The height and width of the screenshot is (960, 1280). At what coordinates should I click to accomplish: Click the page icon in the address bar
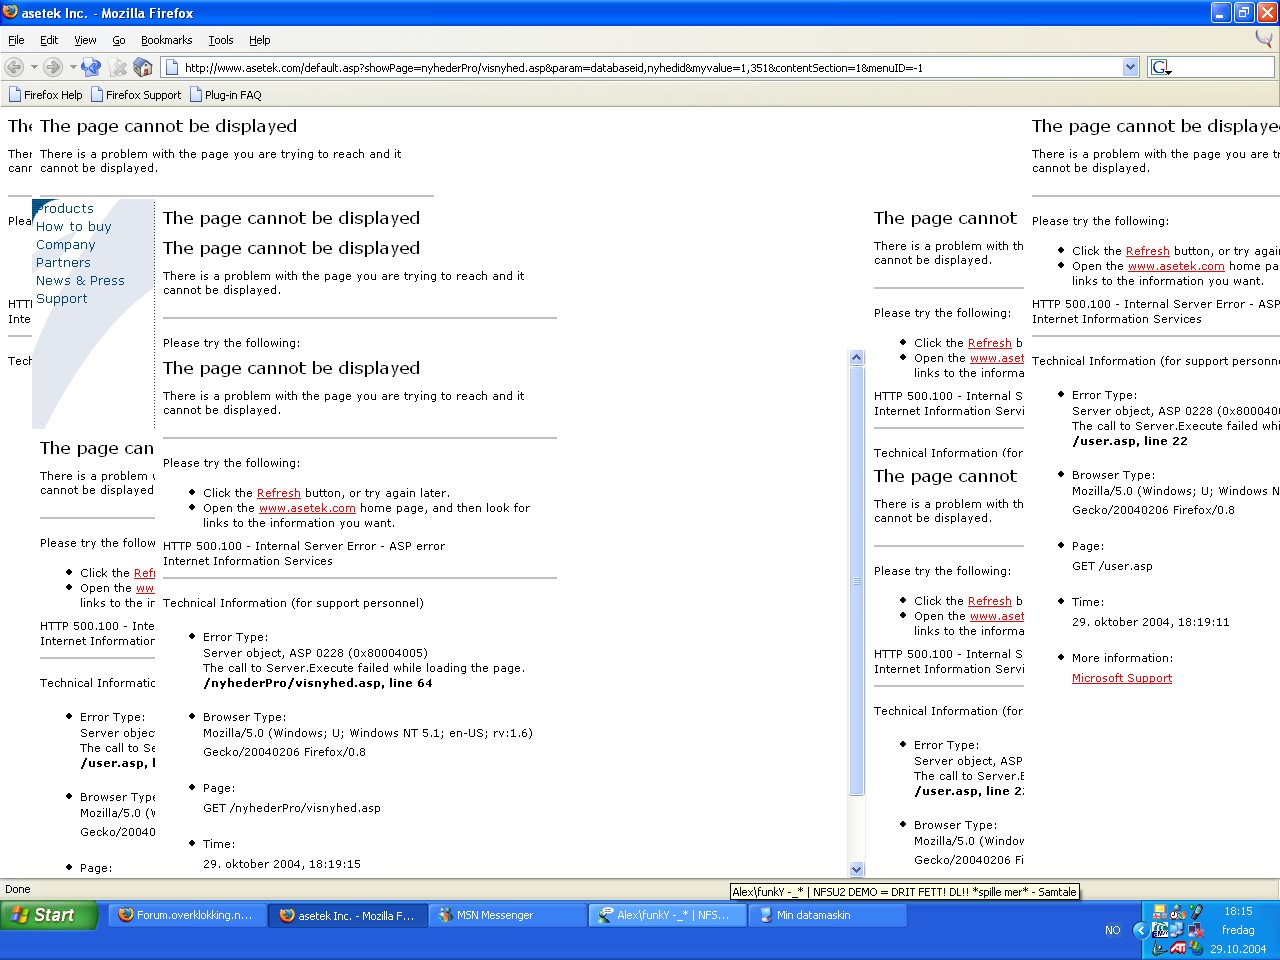click(172, 67)
